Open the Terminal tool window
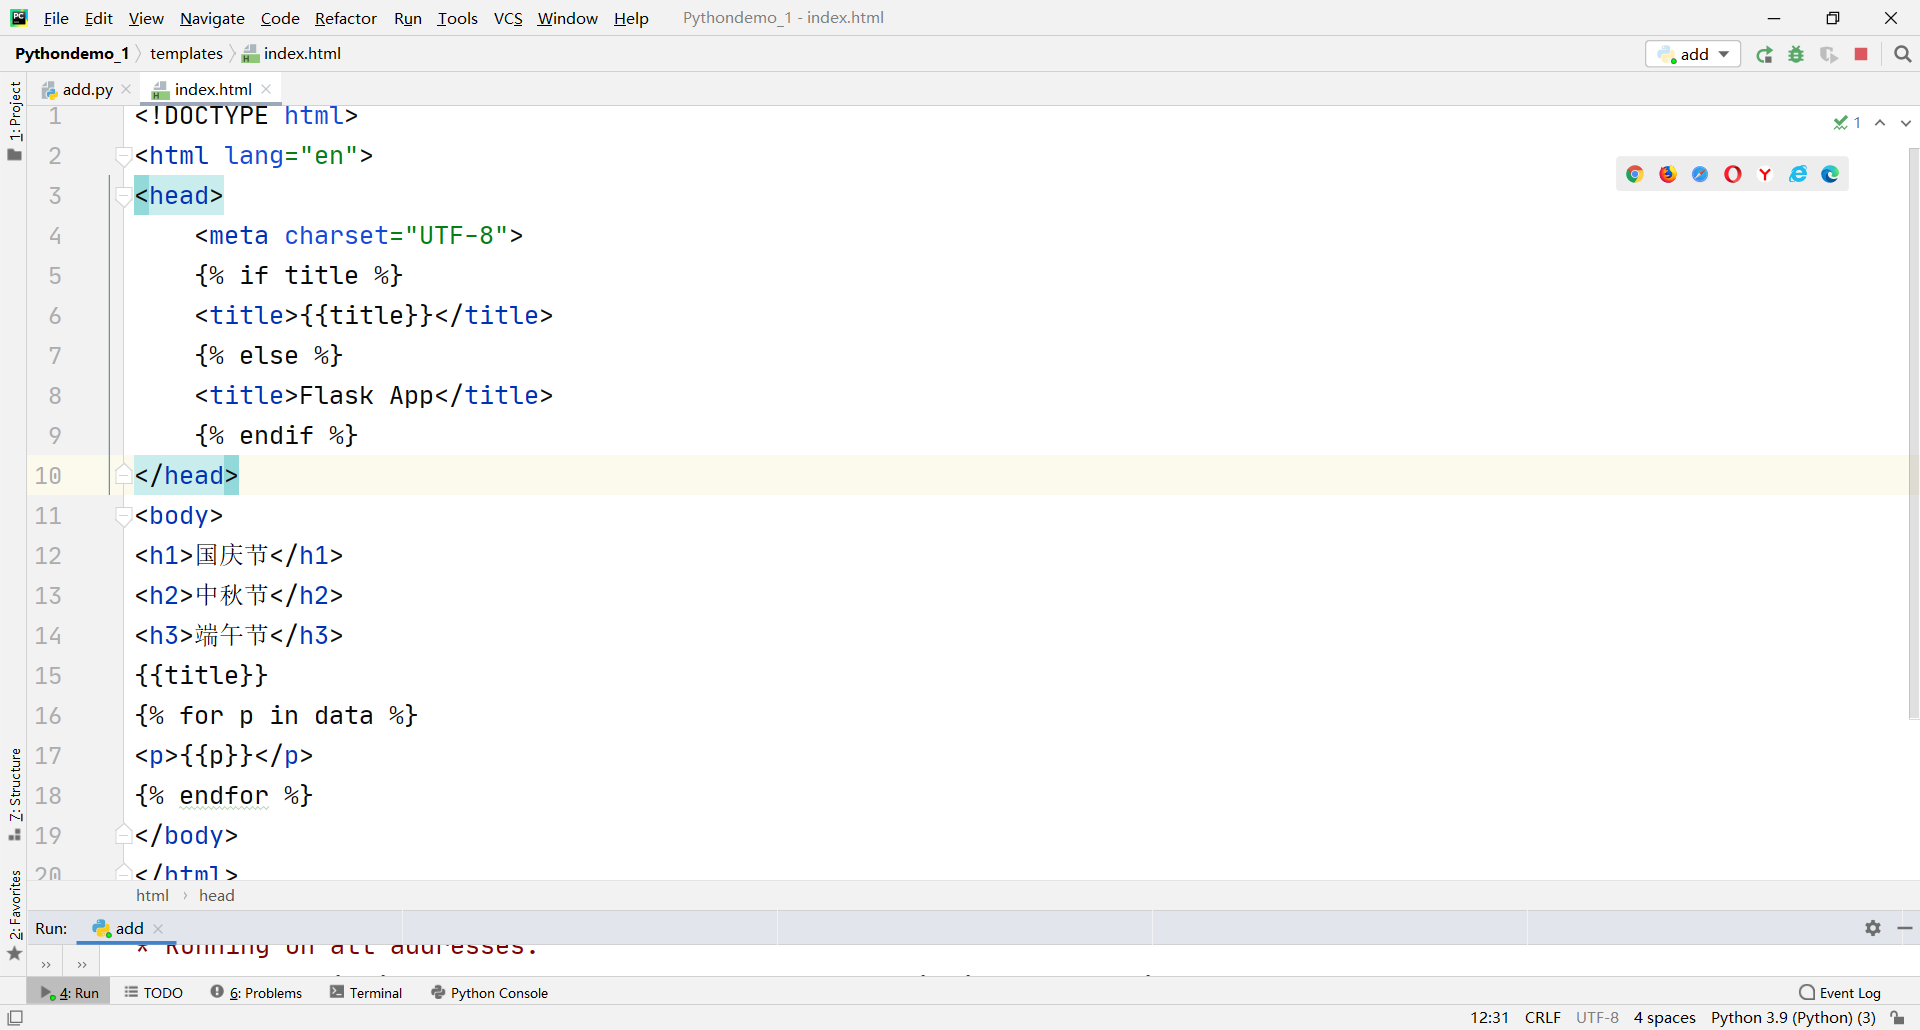 click(x=366, y=993)
